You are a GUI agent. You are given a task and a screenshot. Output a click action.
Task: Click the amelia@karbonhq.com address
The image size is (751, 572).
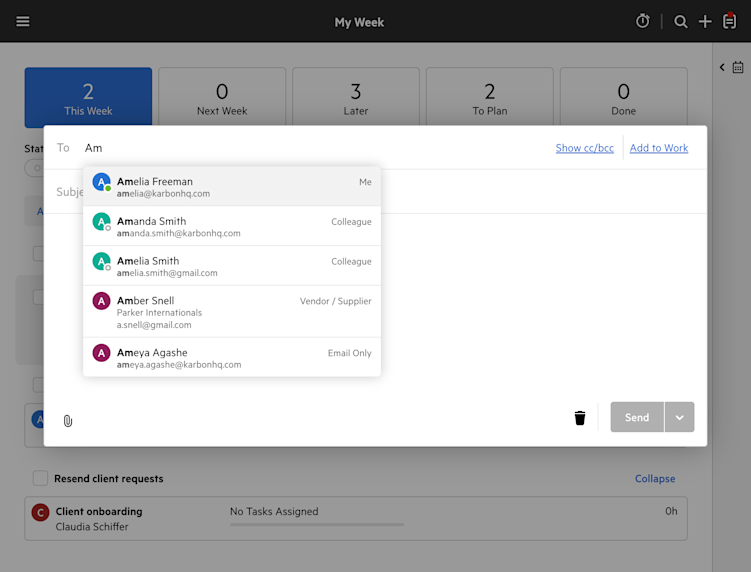pos(163,194)
